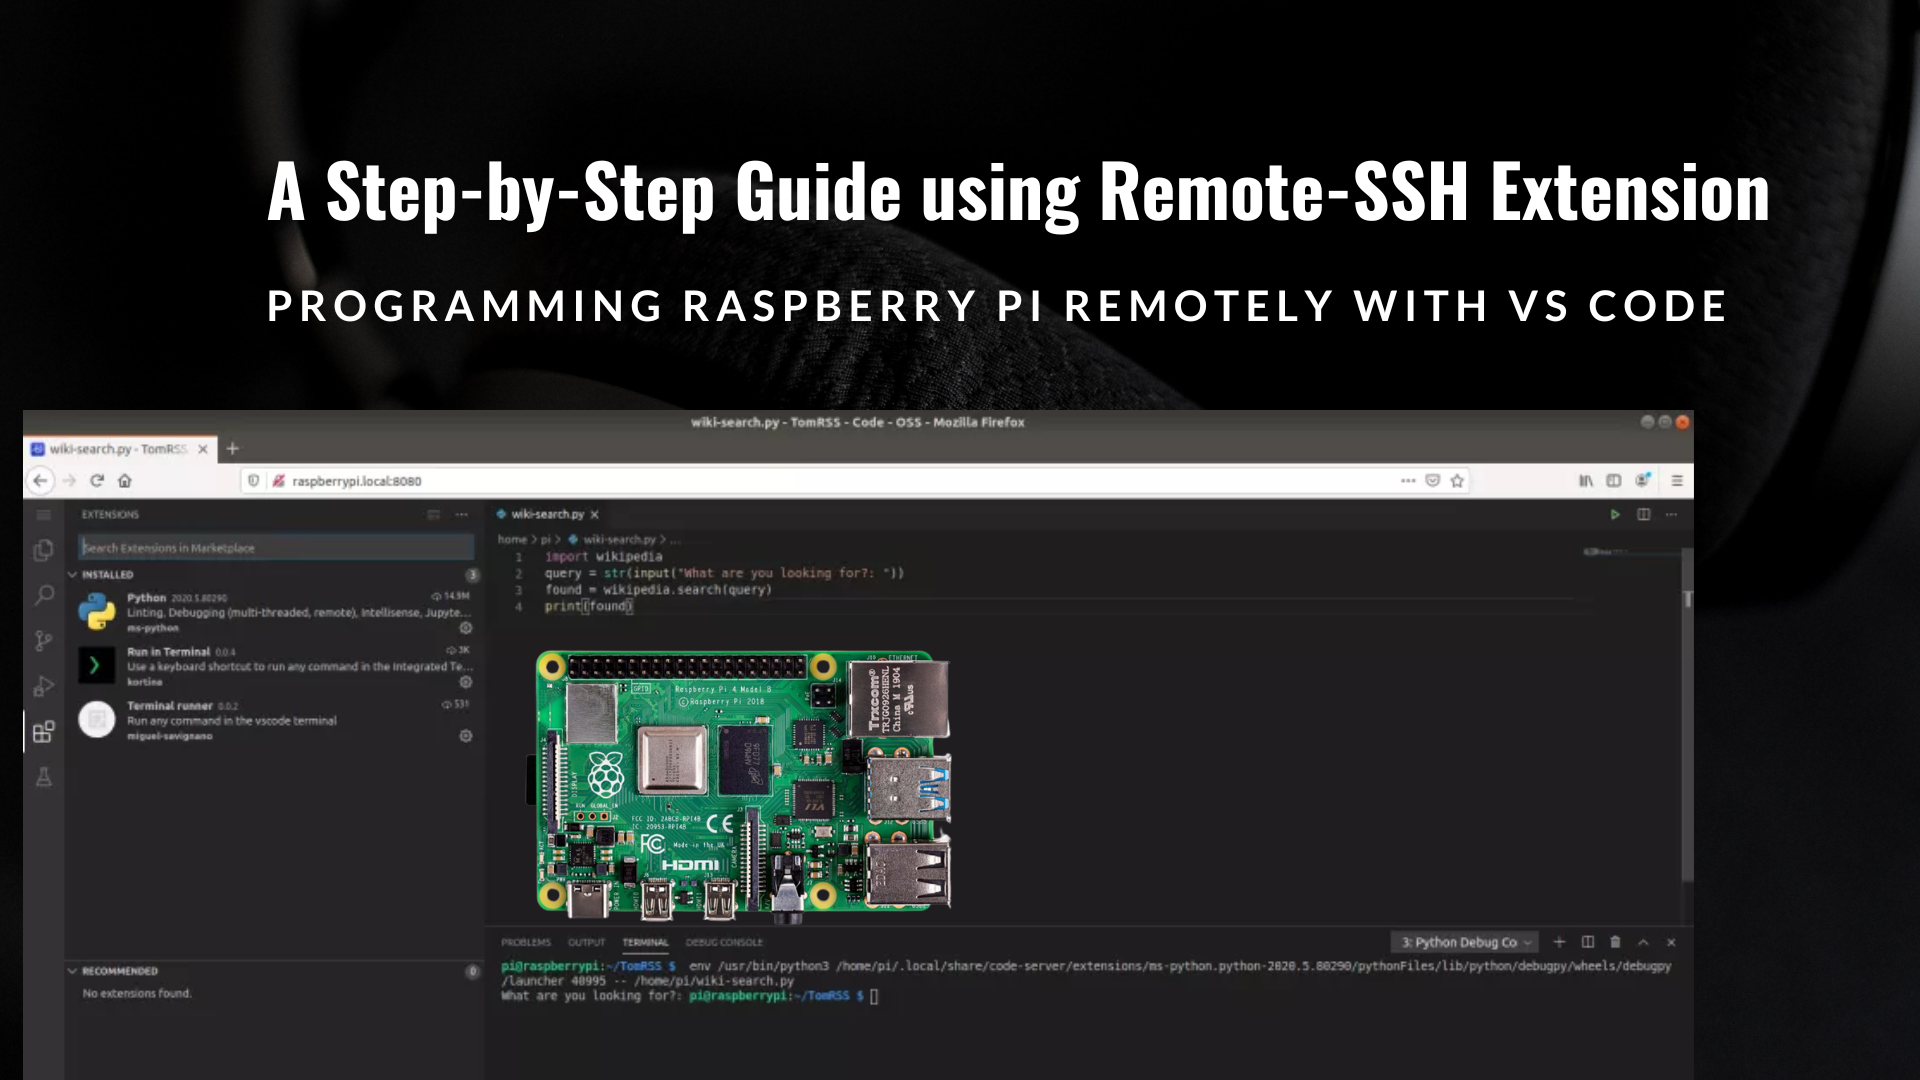Open the Firefox Library
Screen dimensions: 1920x1080
(x=1586, y=481)
